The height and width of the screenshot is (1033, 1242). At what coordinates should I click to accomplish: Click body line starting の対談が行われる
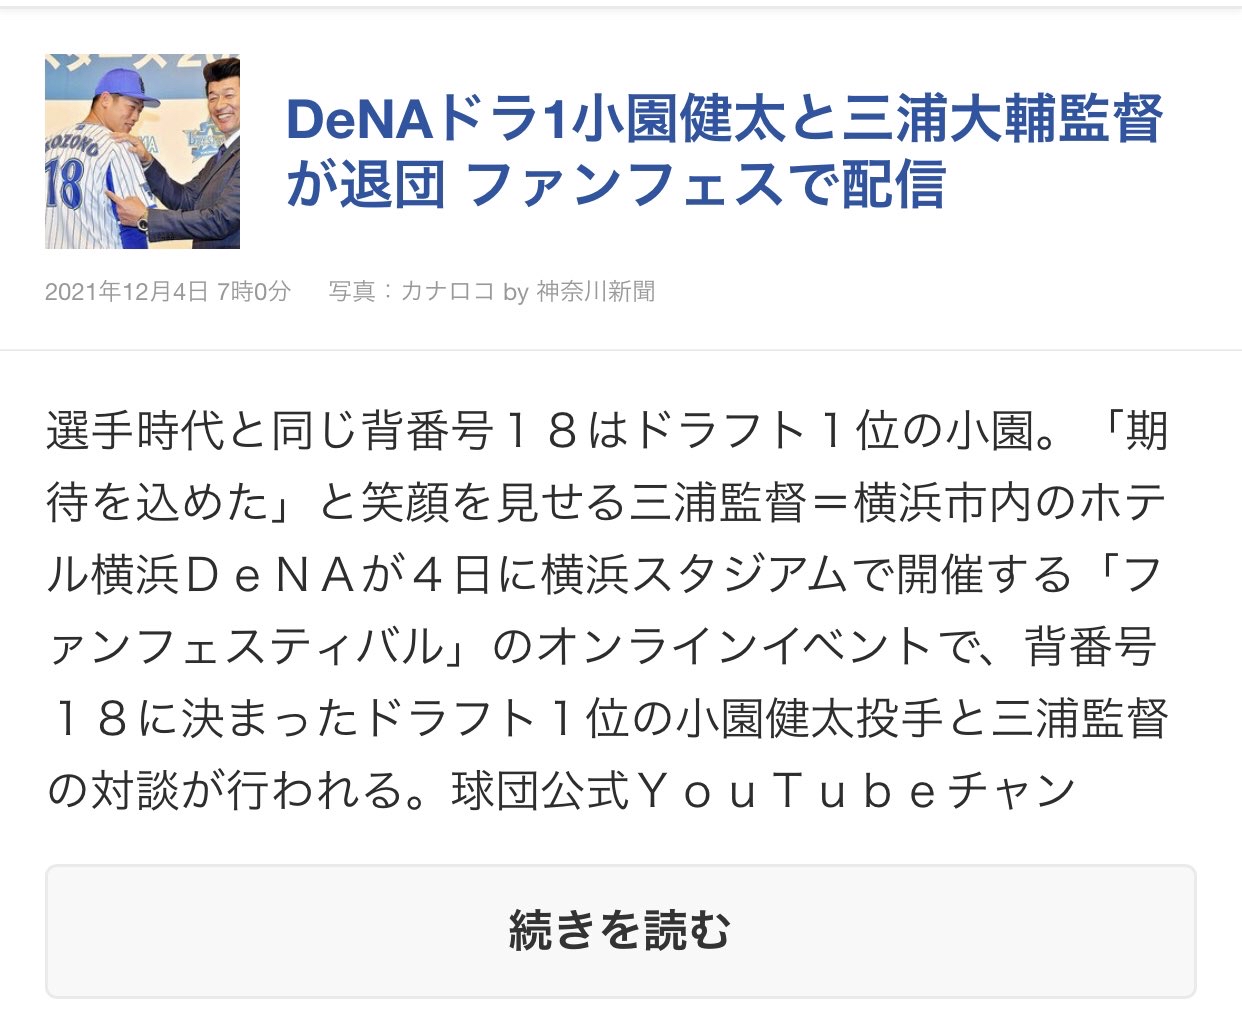[x=562, y=792]
